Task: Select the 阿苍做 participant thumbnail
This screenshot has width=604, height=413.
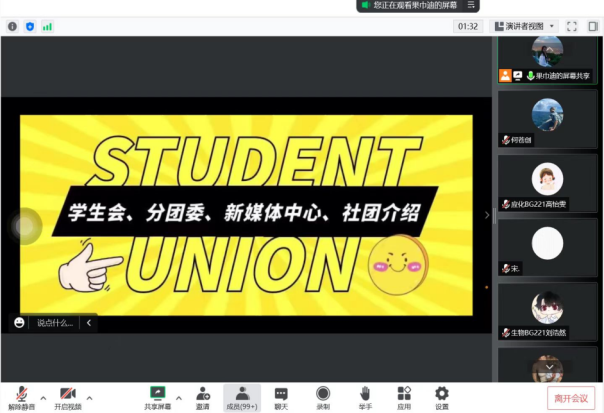Action: (x=547, y=120)
